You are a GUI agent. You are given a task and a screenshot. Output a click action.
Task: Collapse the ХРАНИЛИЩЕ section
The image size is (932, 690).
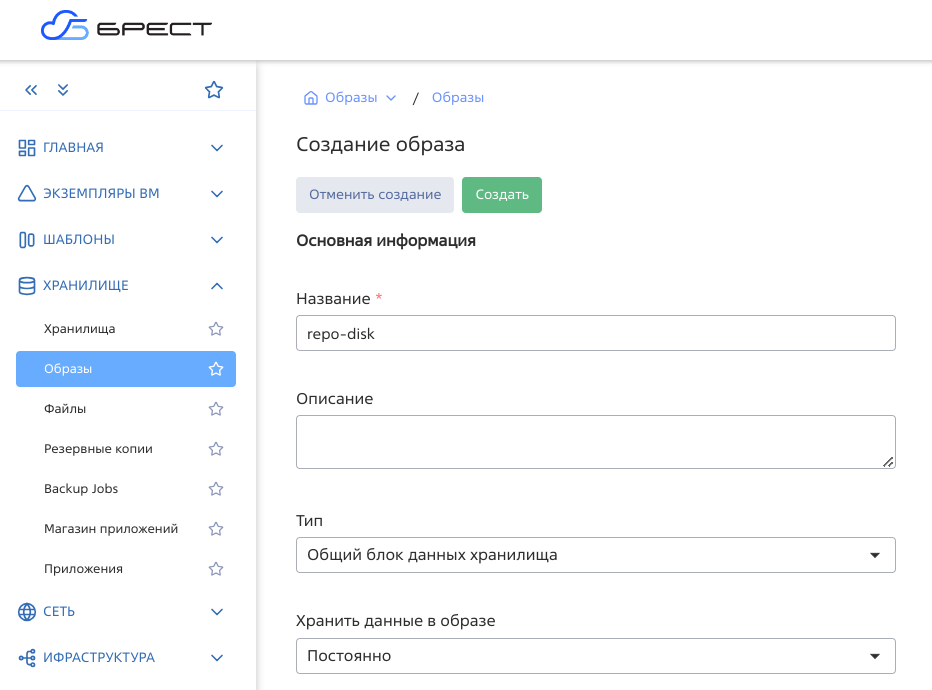point(217,286)
